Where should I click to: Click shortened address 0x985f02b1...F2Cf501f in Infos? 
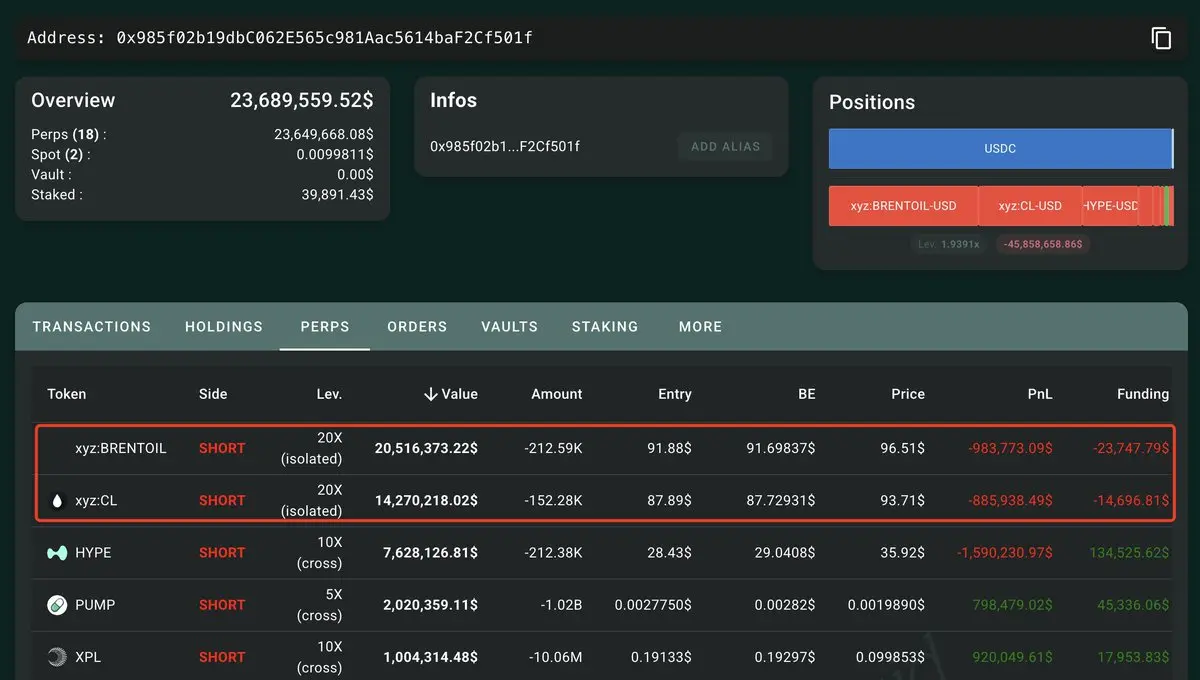pyautogui.click(x=505, y=147)
